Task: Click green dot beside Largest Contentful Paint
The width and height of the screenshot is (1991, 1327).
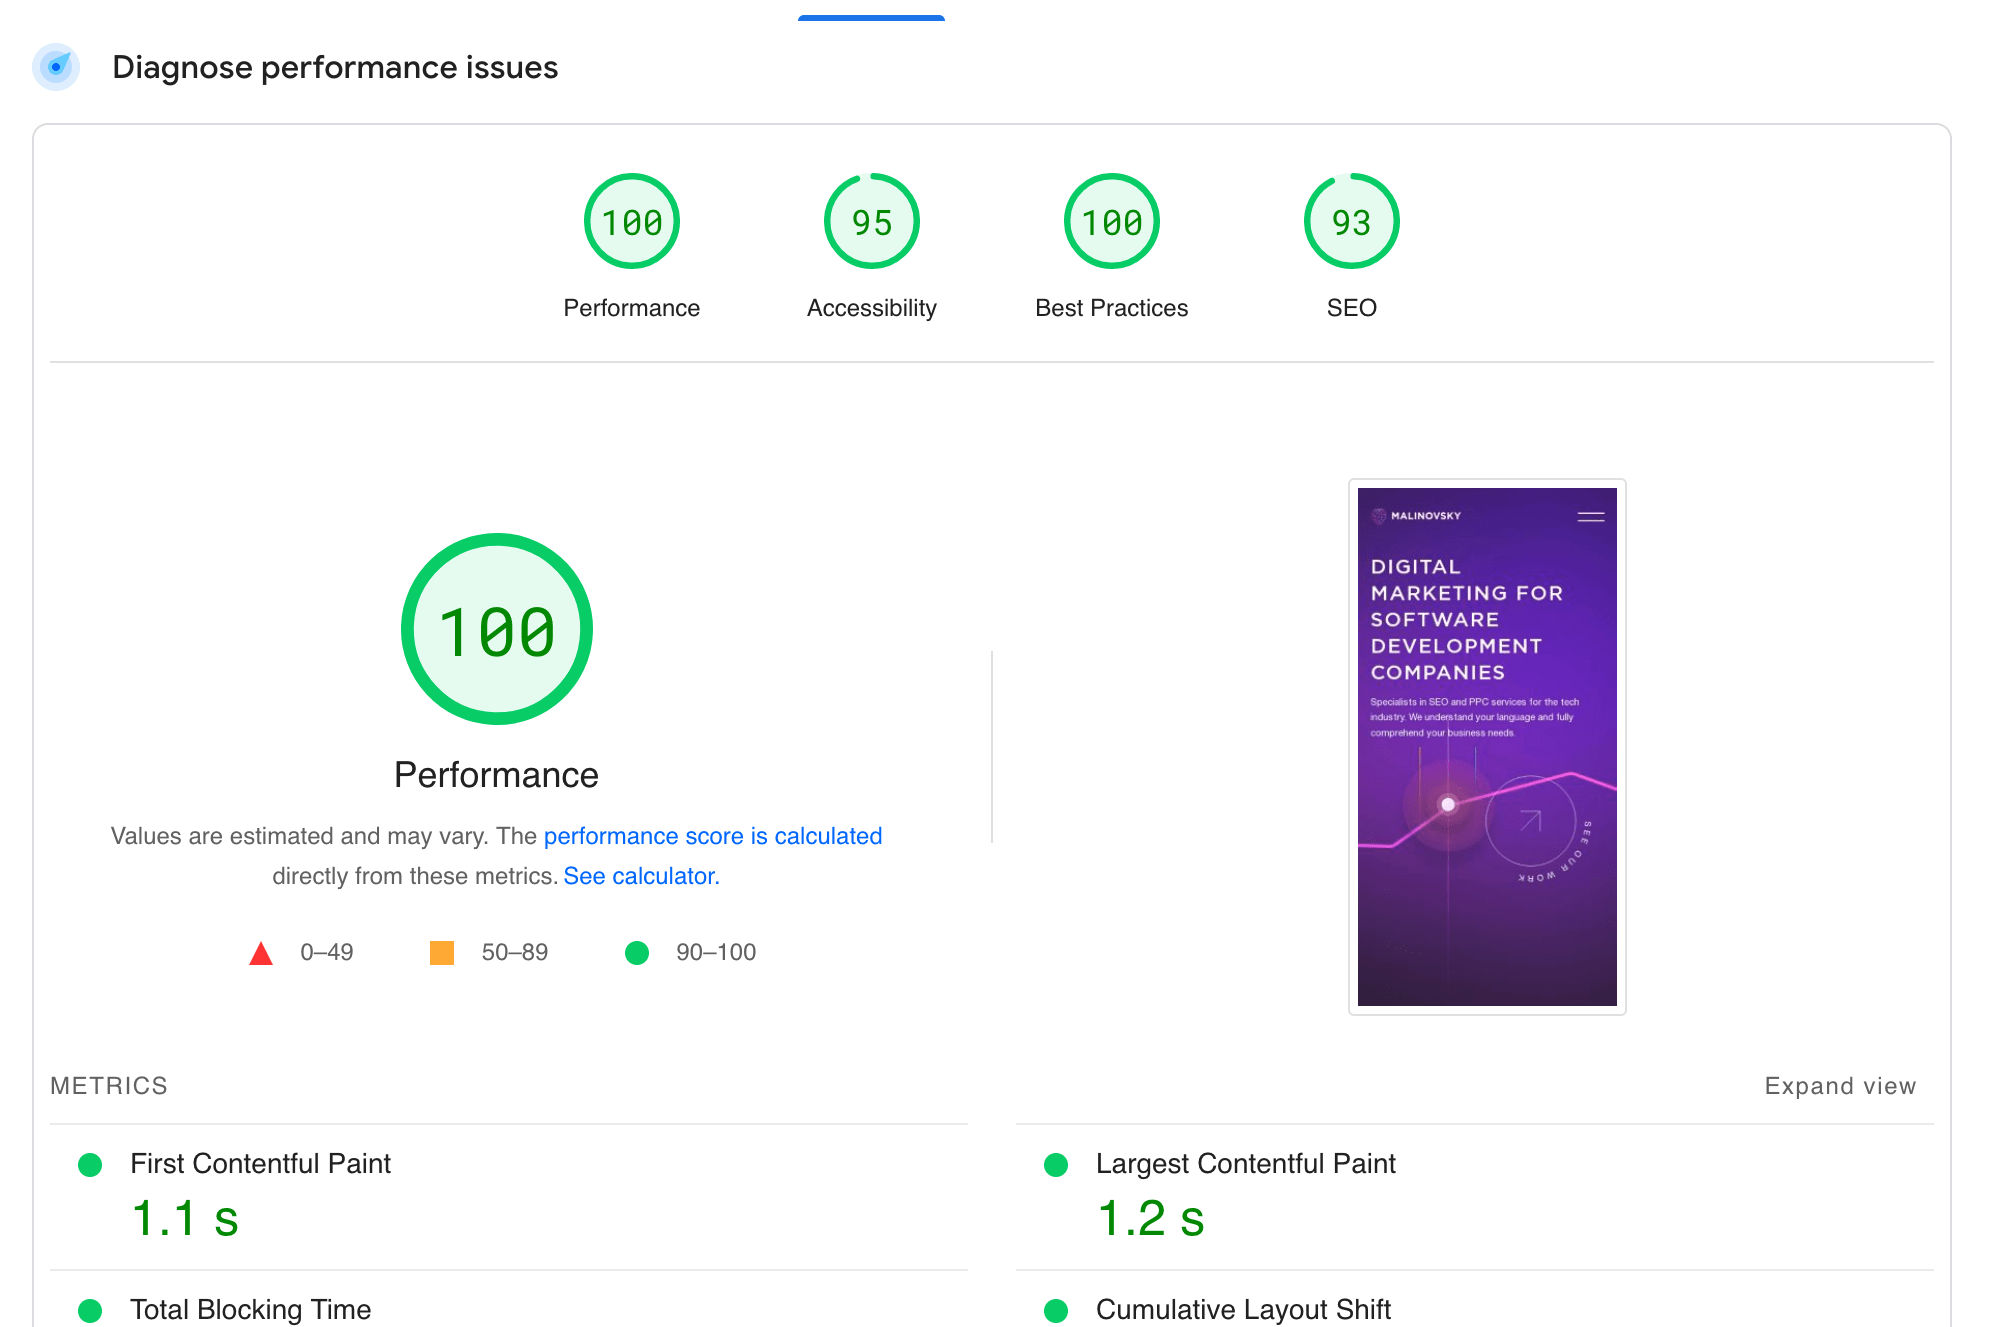Action: (x=1056, y=1165)
